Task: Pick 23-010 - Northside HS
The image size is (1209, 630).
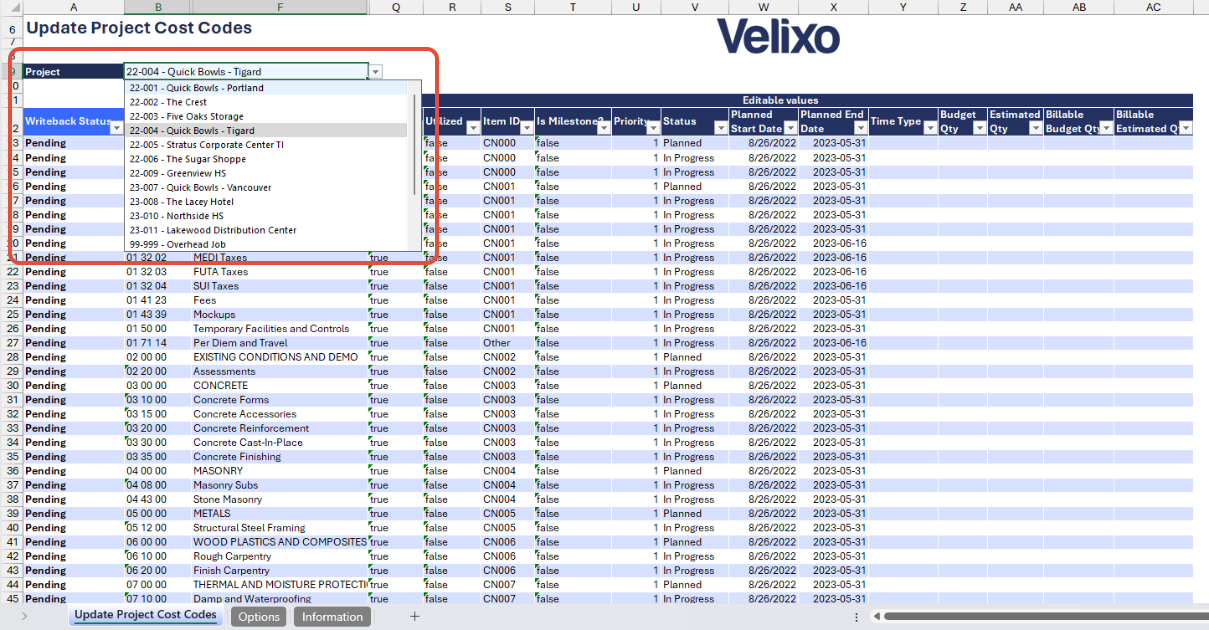Action: click(267, 215)
